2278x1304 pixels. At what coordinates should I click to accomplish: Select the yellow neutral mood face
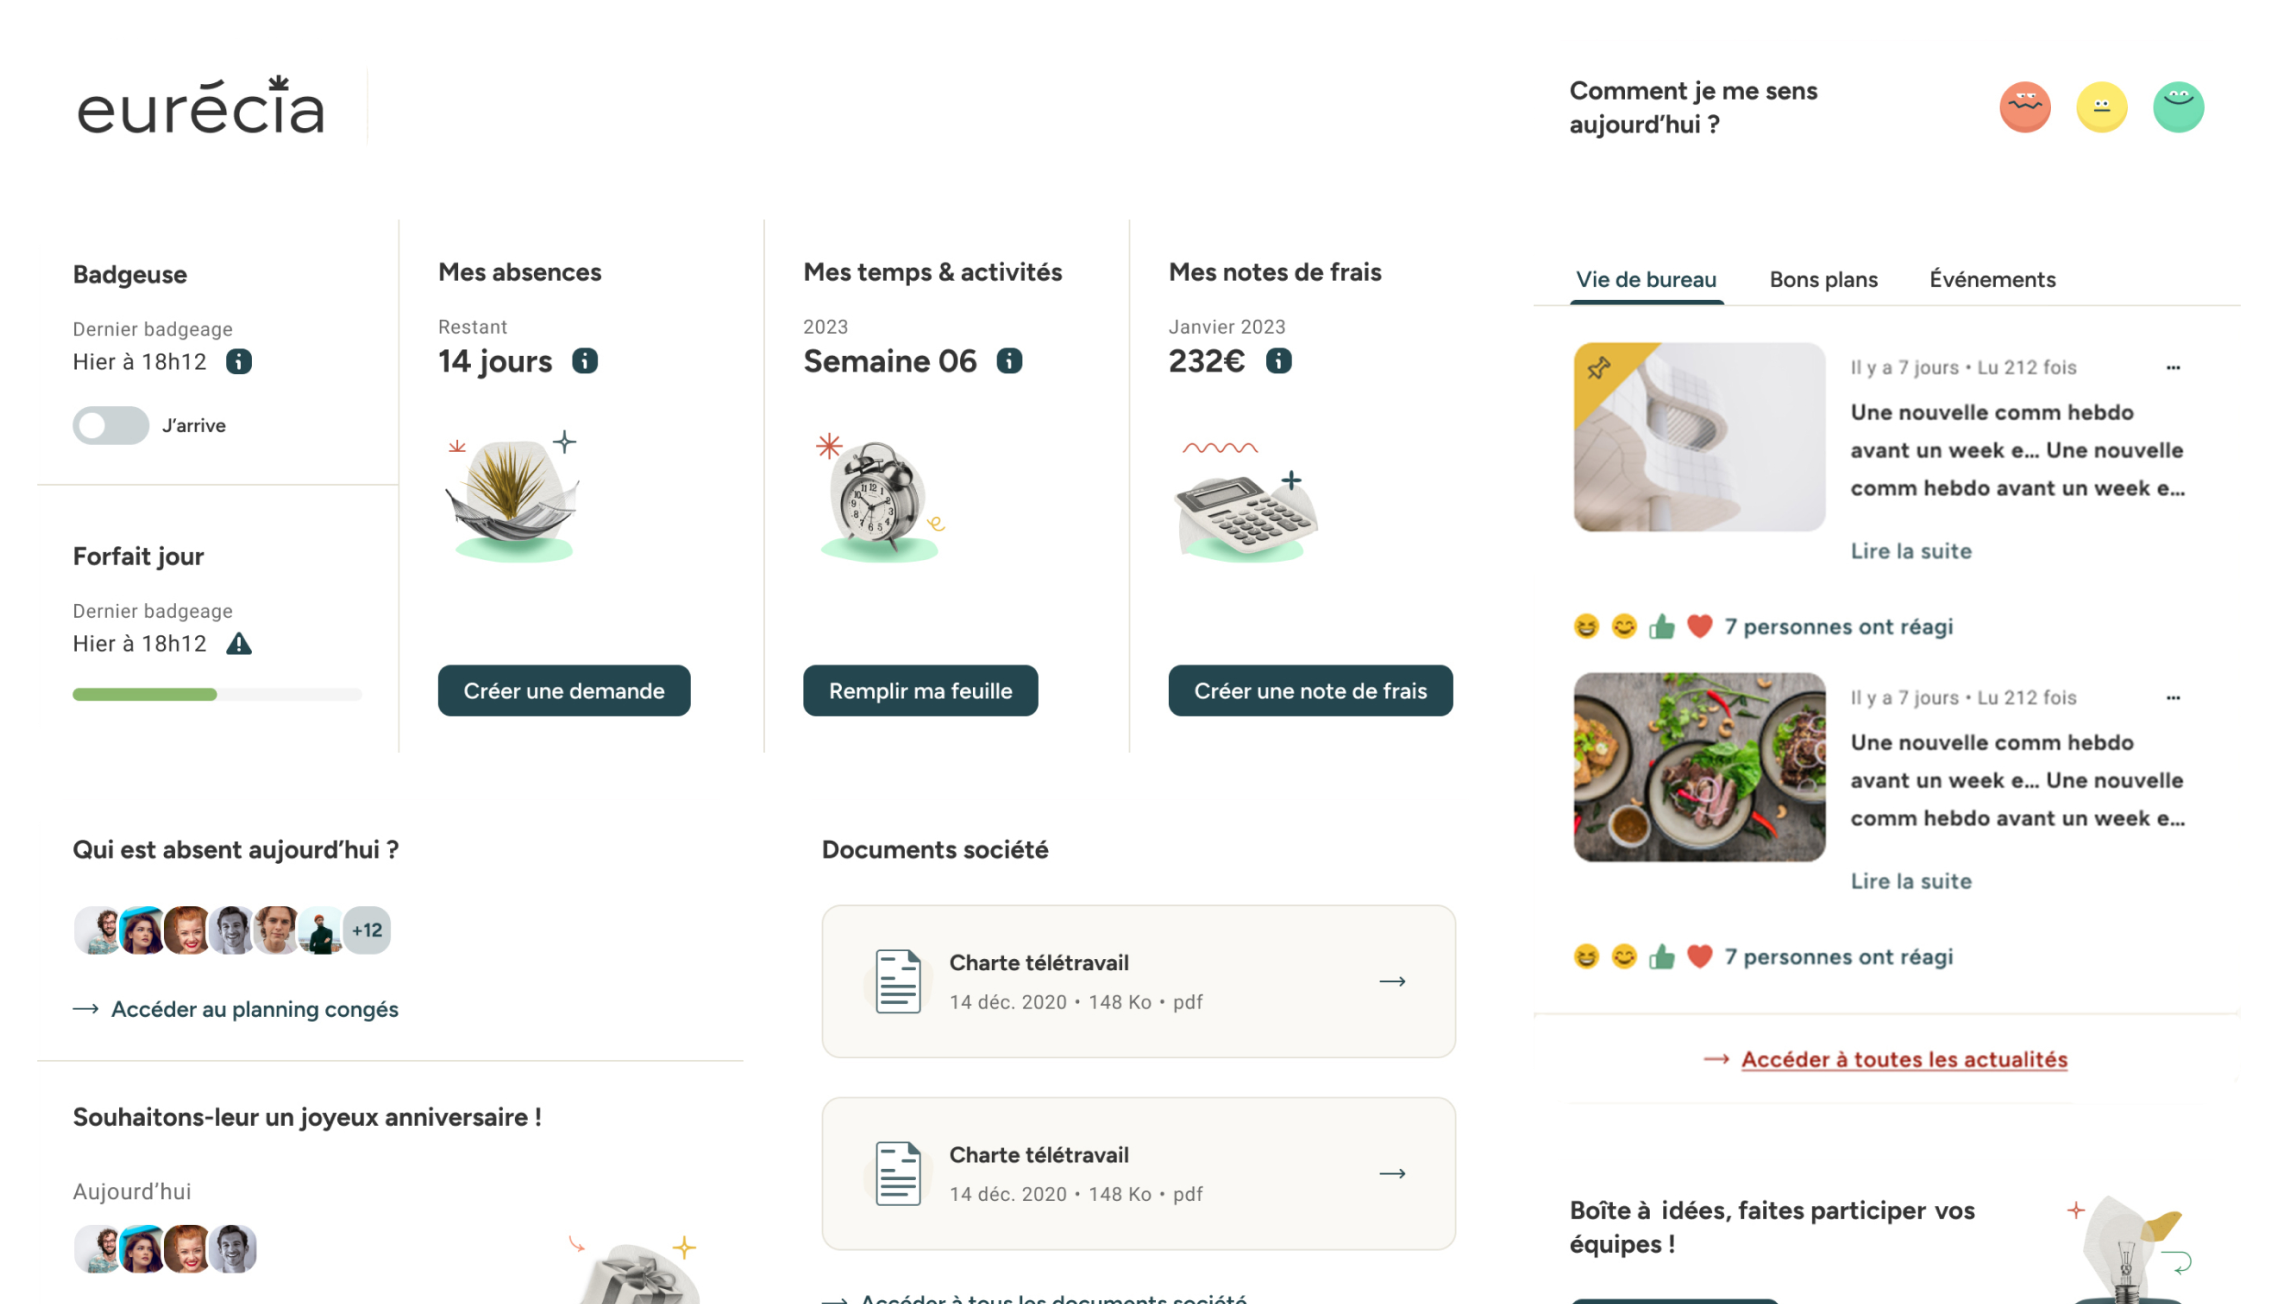(x=2101, y=107)
